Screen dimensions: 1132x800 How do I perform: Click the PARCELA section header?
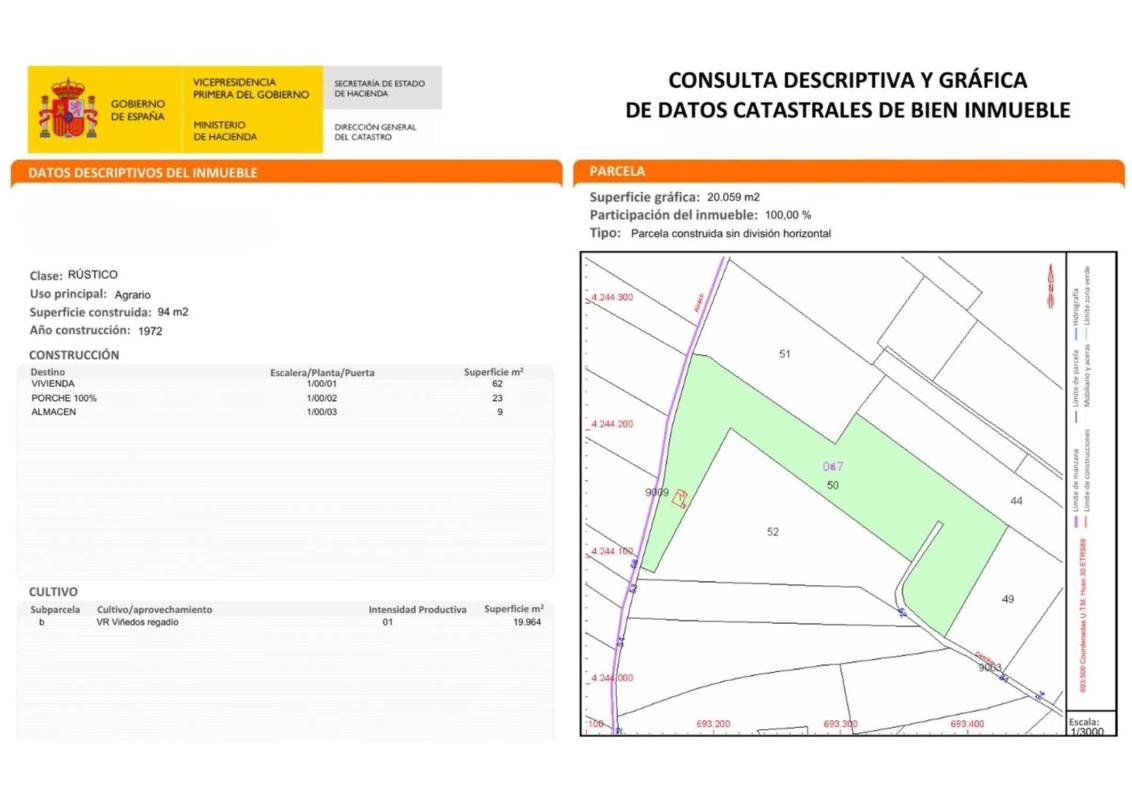(617, 172)
